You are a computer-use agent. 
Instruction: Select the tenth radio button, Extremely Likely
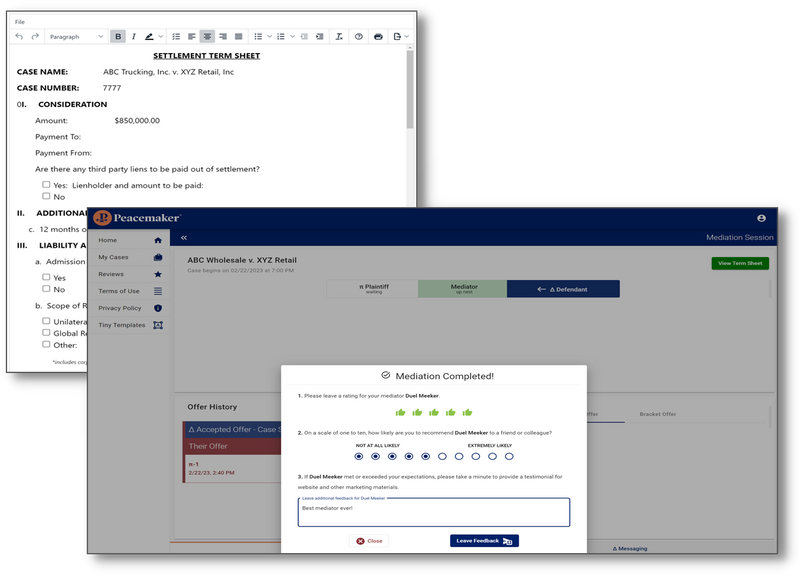point(509,456)
